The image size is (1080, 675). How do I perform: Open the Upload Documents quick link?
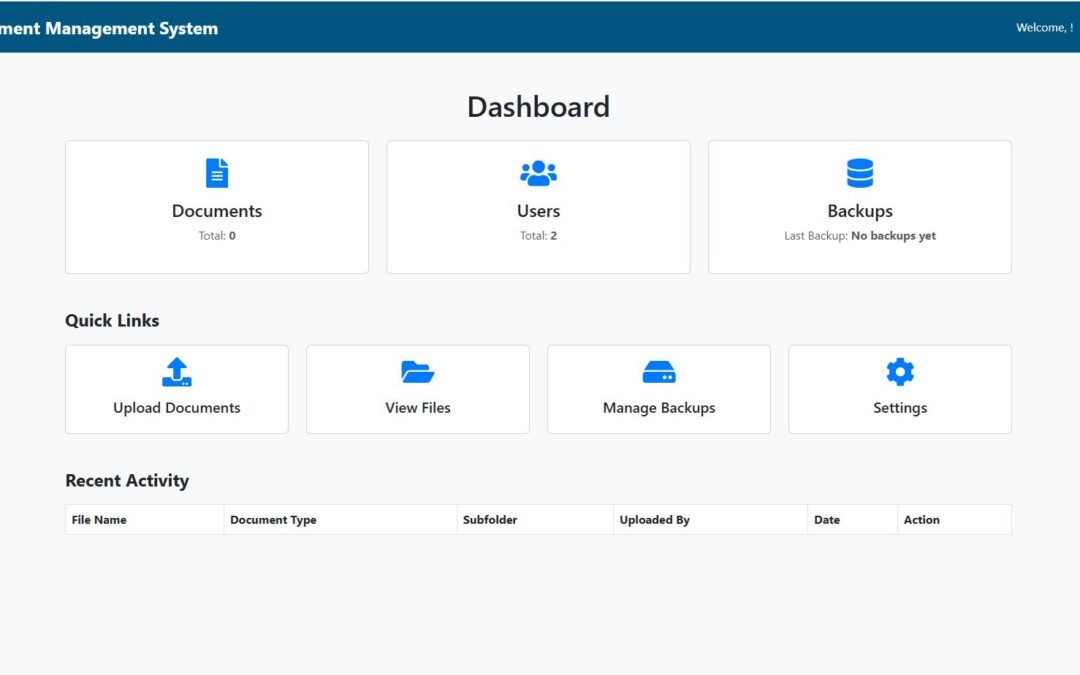pyautogui.click(x=176, y=389)
